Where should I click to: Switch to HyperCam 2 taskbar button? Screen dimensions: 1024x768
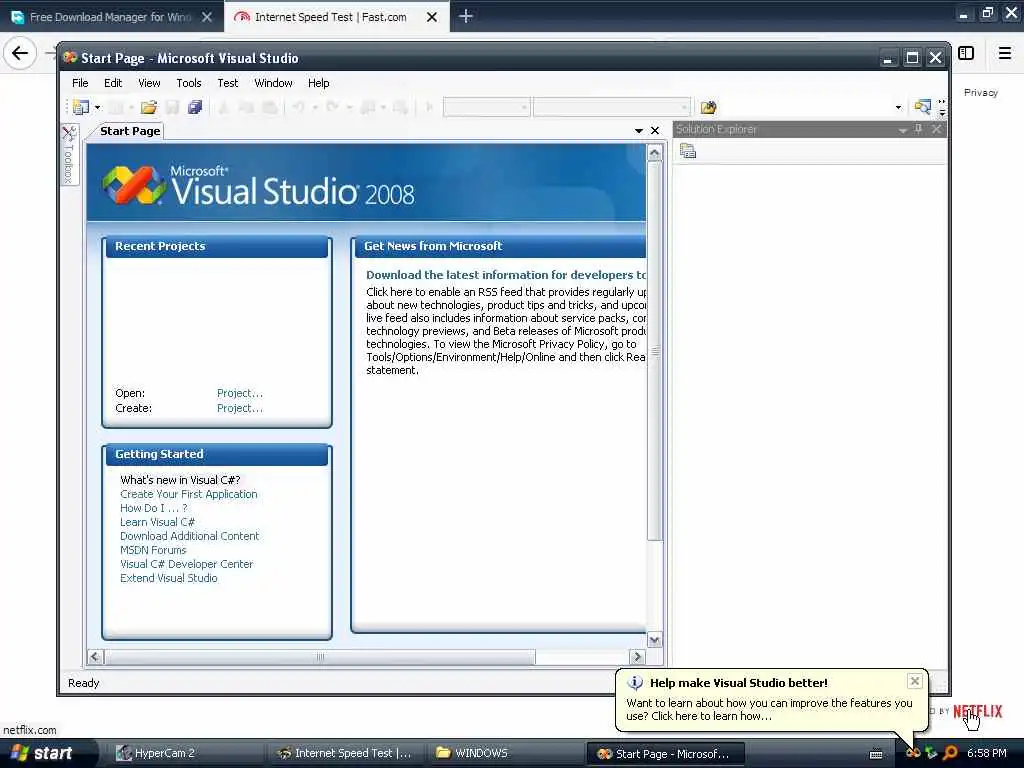click(x=184, y=753)
